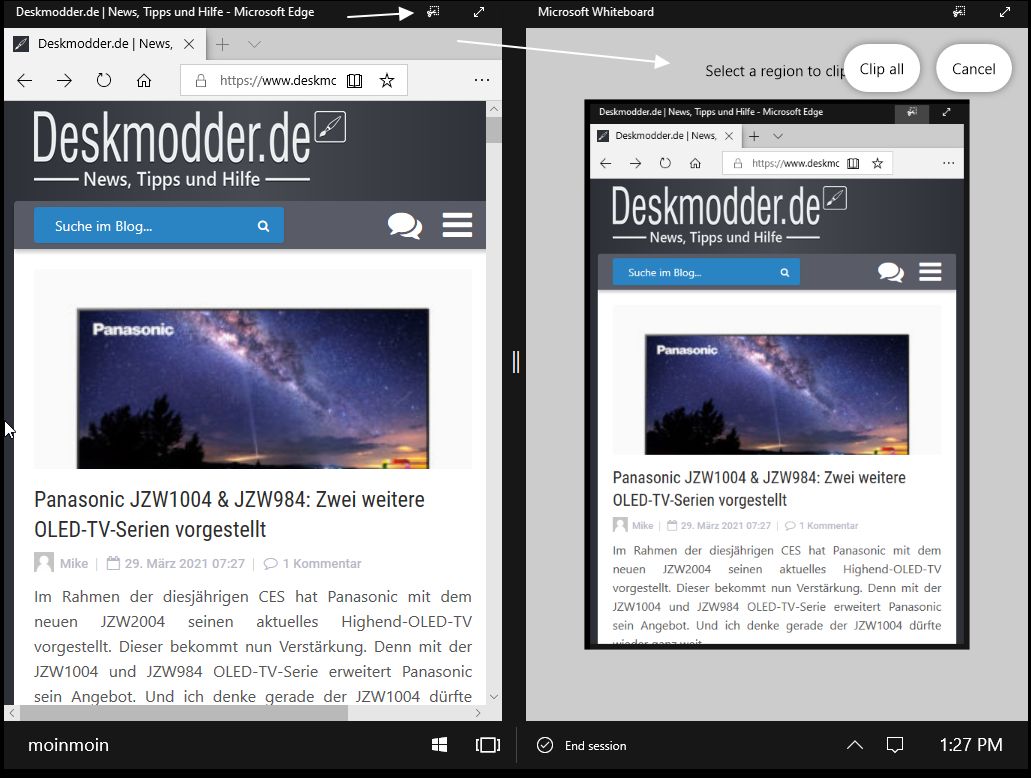The height and width of the screenshot is (778, 1031).
Task: Open the '1 Kommentar' link in the Edge window
Action: point(322,564)
